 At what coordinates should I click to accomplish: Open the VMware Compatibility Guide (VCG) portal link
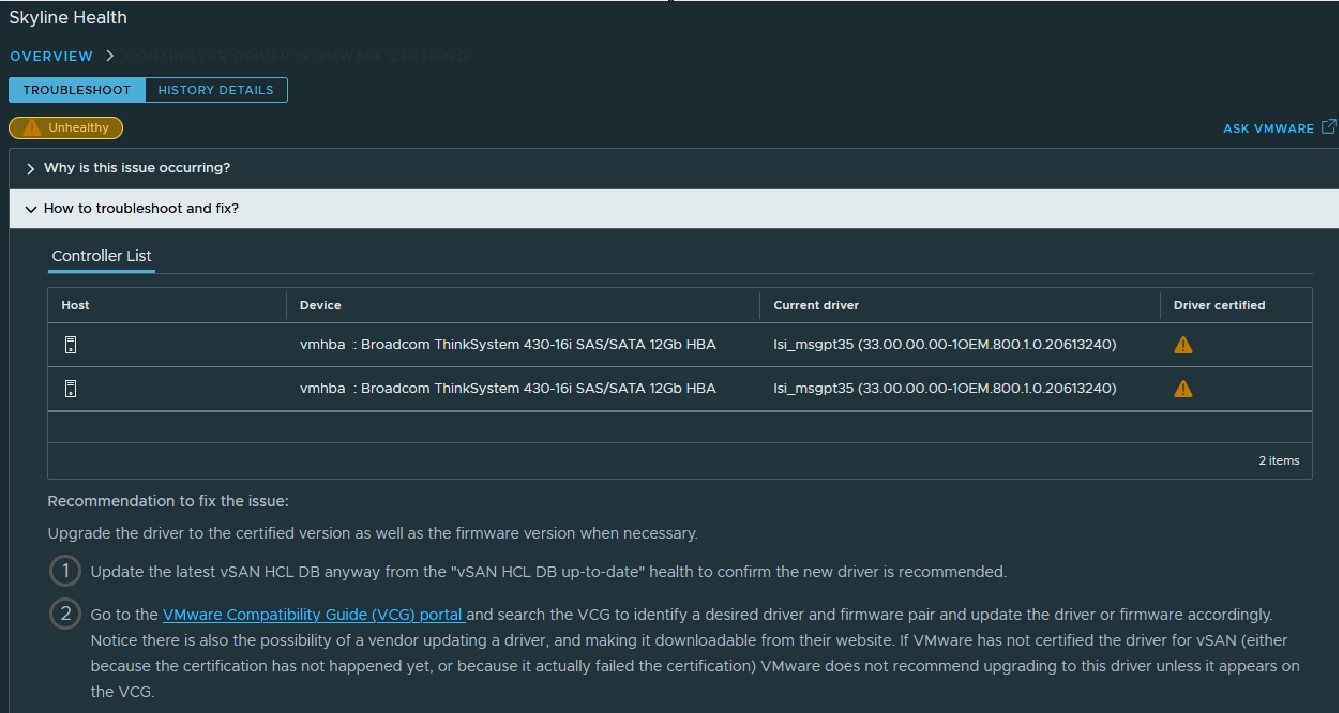coord(313,614)
